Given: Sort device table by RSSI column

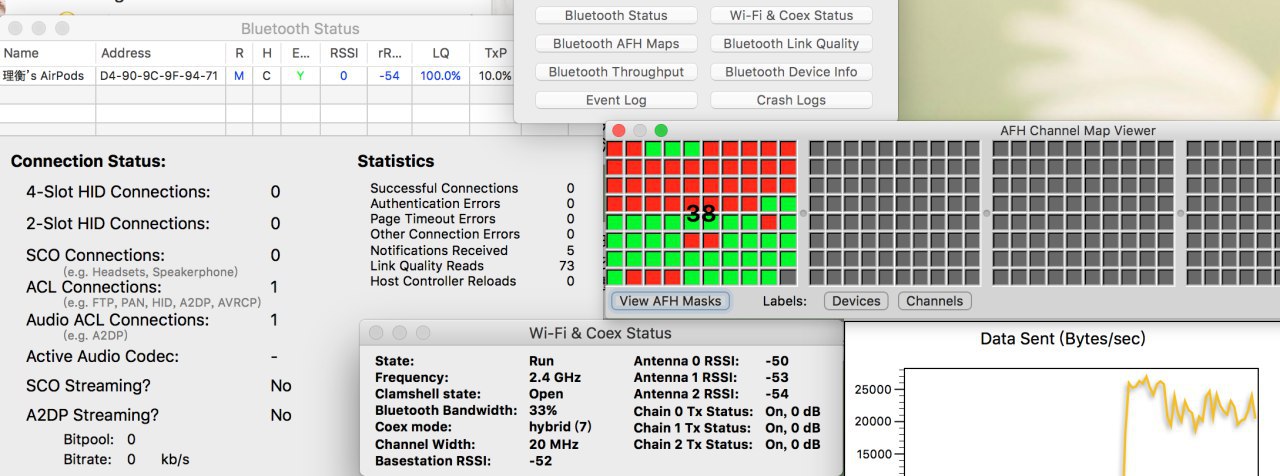Looking at the screenshot, I should click(343, 53).
